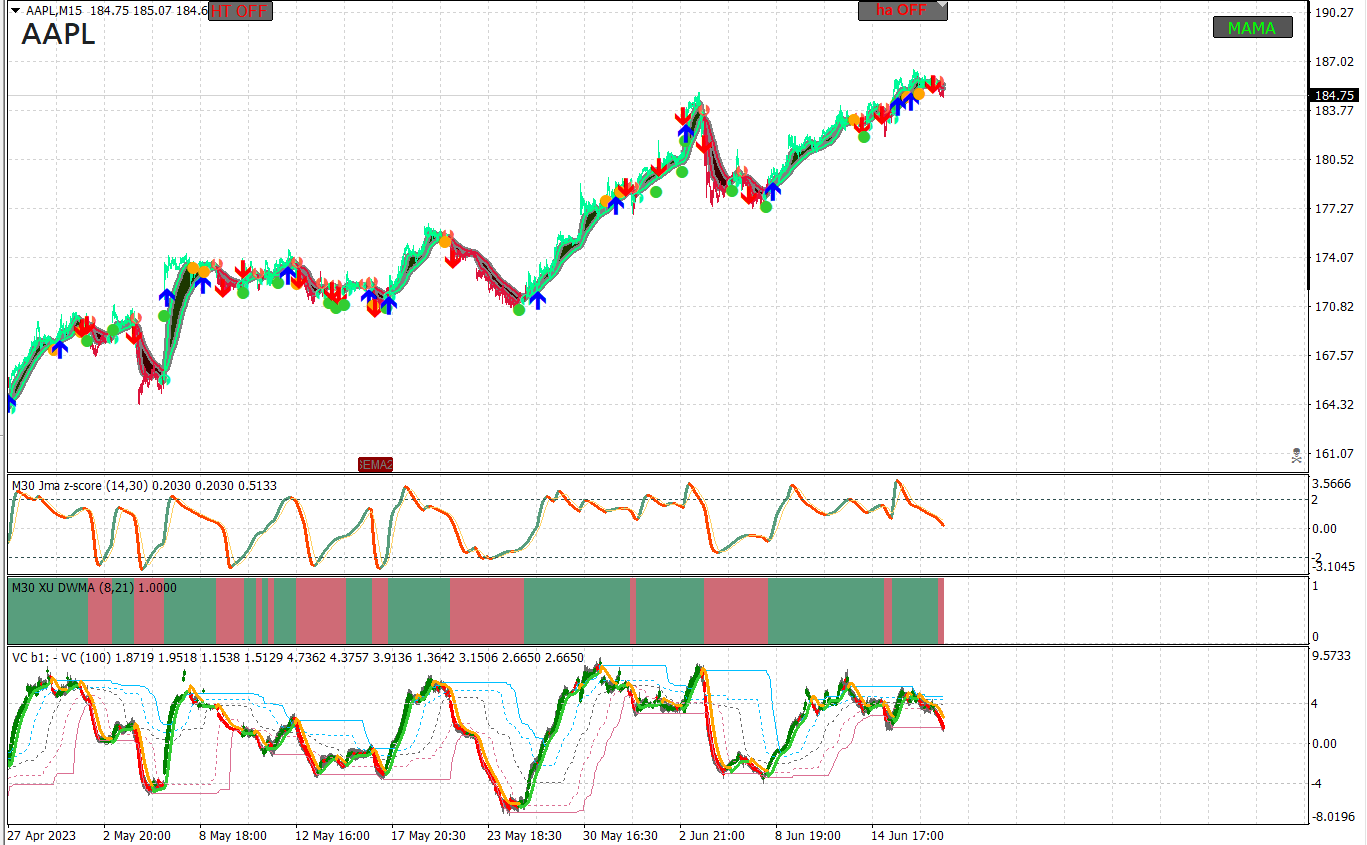1367x845 pixels.
Task: Click the 14 Jun 17:00 time label
Action: coord(908,836)
